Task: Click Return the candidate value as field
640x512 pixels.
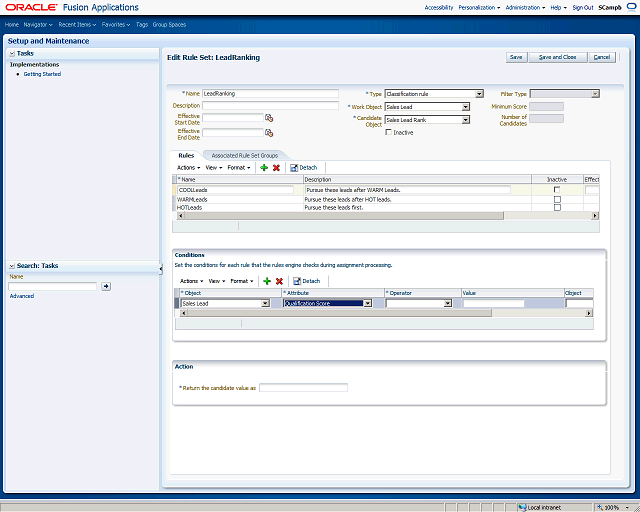Action: (303, 388)
